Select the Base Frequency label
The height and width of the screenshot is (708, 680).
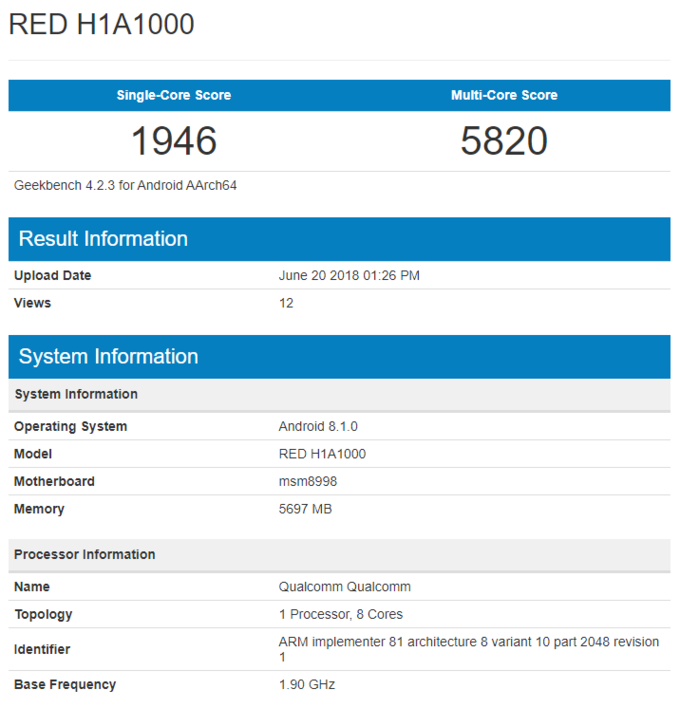65,685
